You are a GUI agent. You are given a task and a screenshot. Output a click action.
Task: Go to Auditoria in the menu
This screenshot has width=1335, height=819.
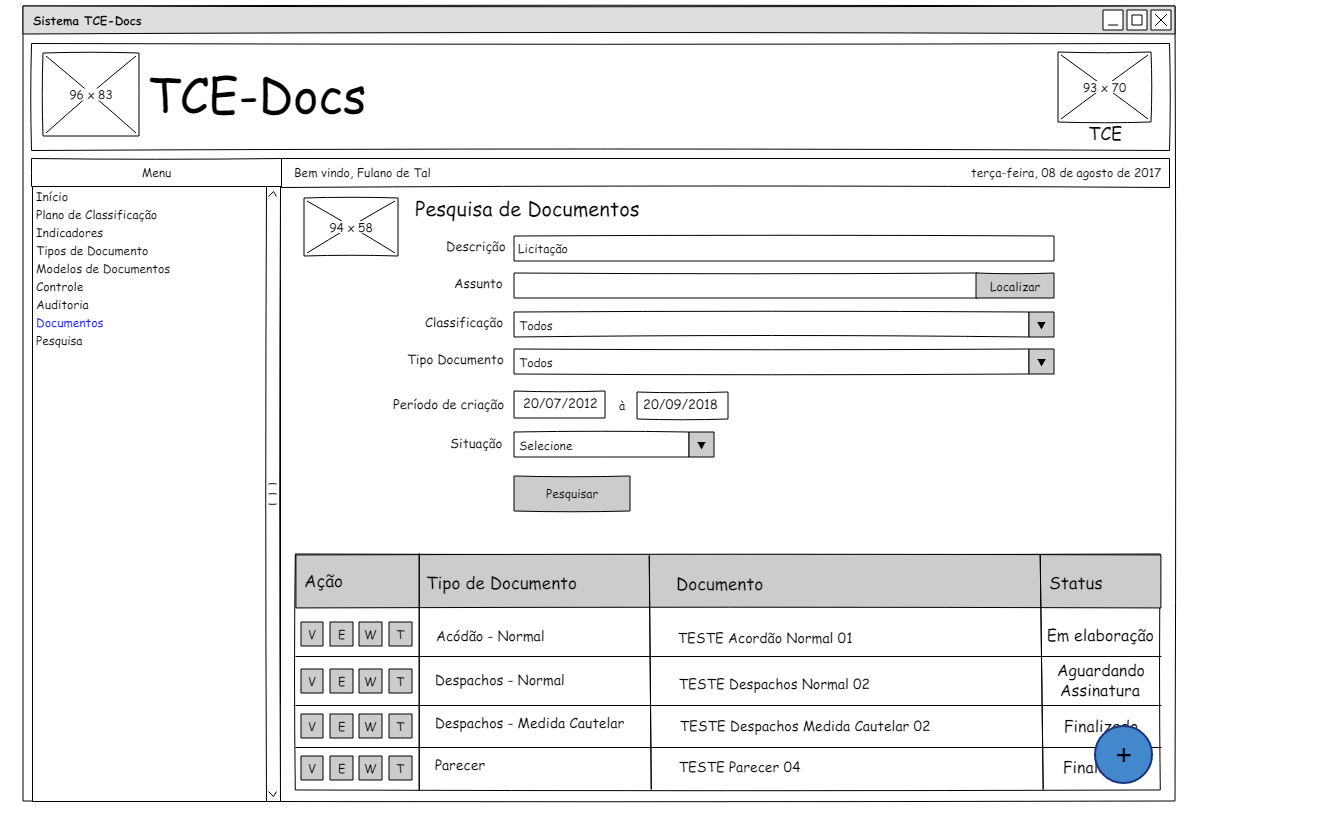point(62,305)
